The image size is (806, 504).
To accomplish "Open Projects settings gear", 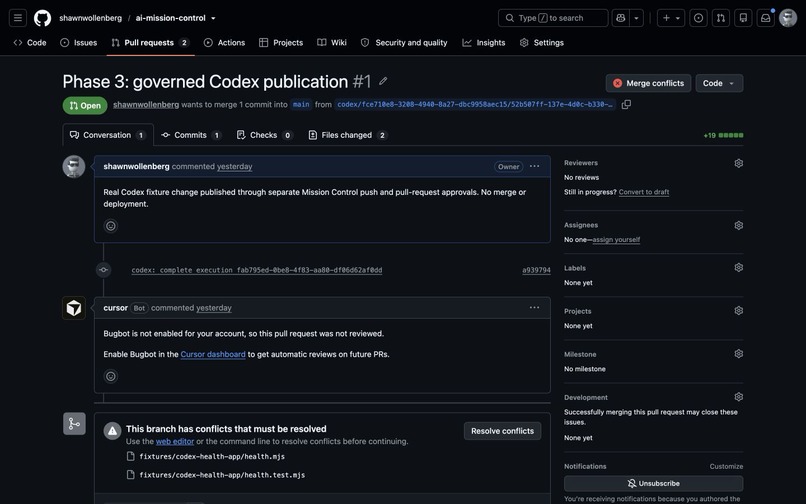I will click(x=739, y=311).
